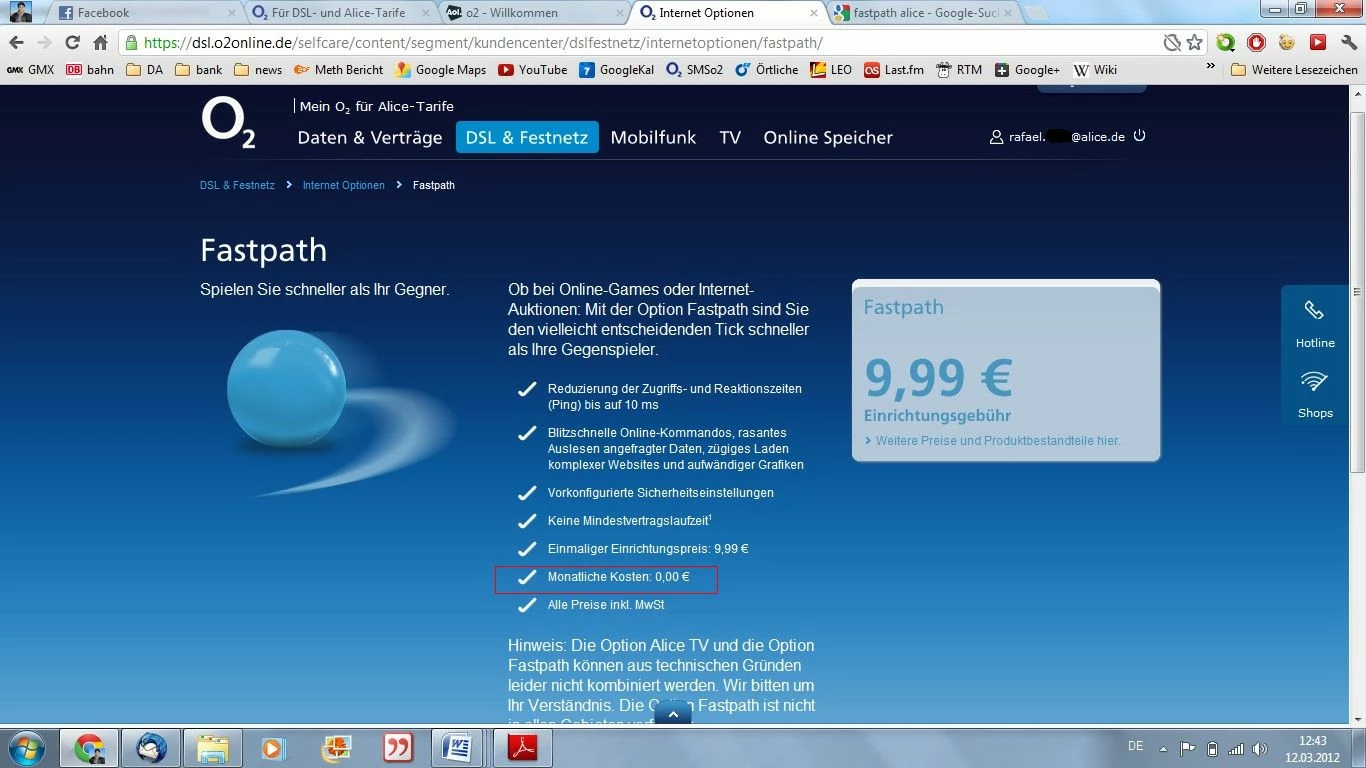This screenshot has height=768, width=1366.
Task: Open the new tab button
Action: coord(1036,13)
